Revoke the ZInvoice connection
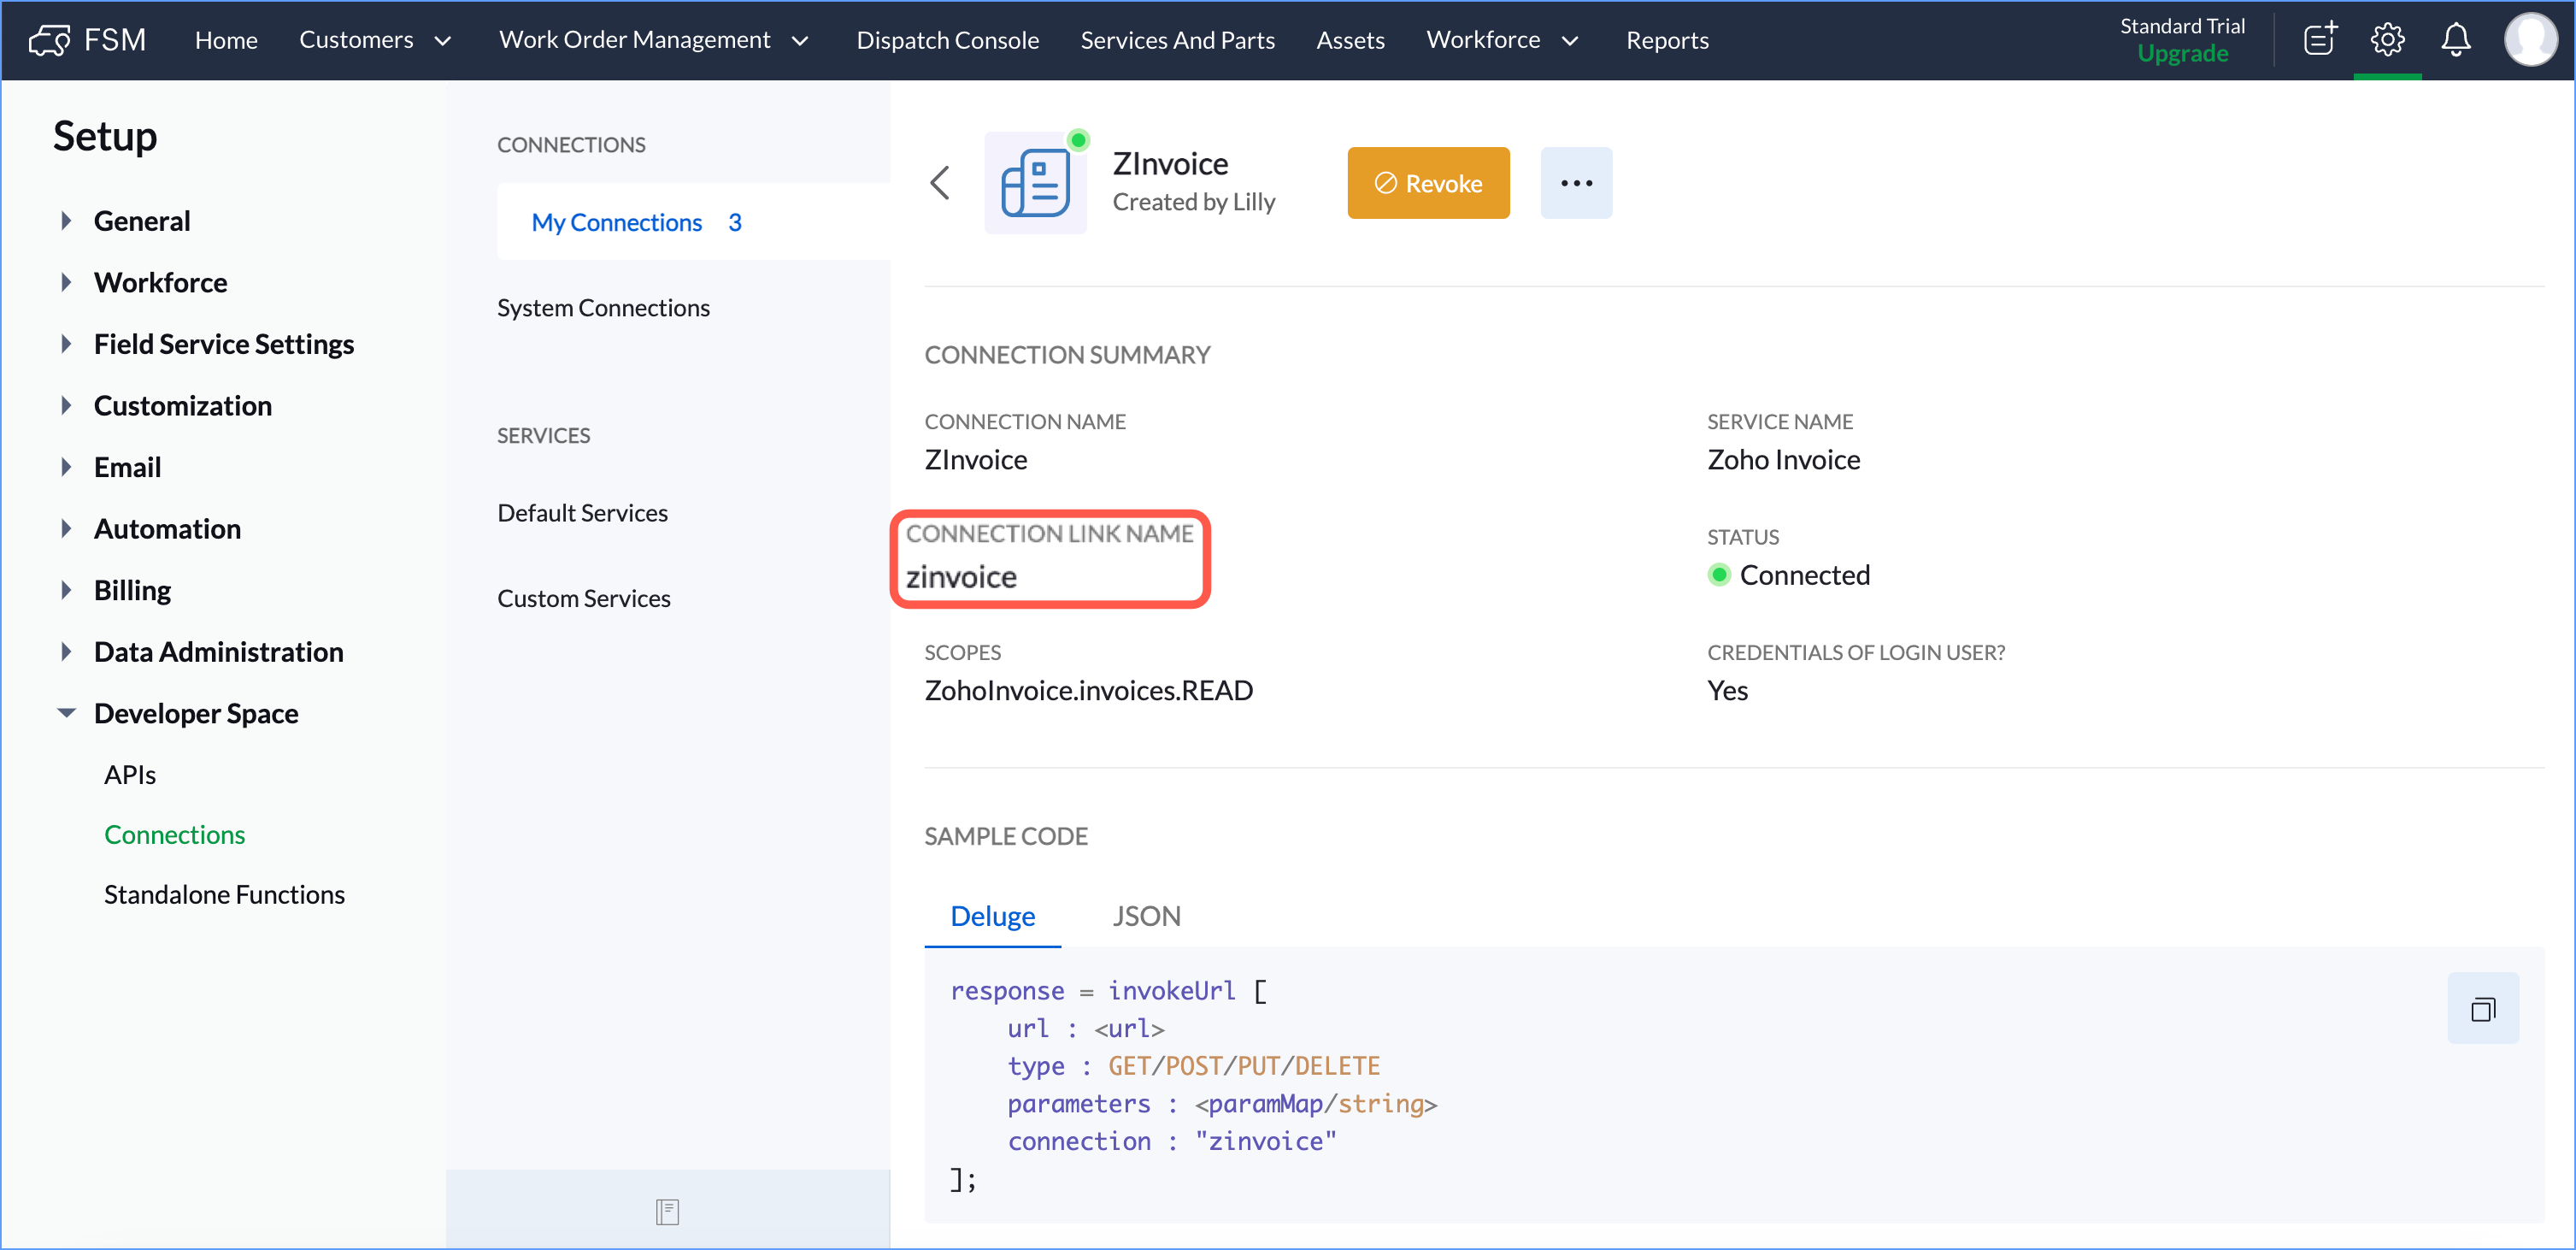The width and height of the screenshot is (2576, 1250). (1427, 183)
